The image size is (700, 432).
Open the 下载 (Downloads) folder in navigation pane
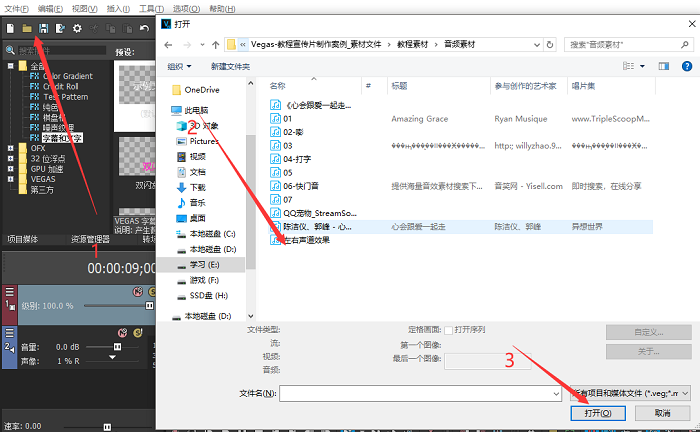pyautogui.click(x=191, y=187)
